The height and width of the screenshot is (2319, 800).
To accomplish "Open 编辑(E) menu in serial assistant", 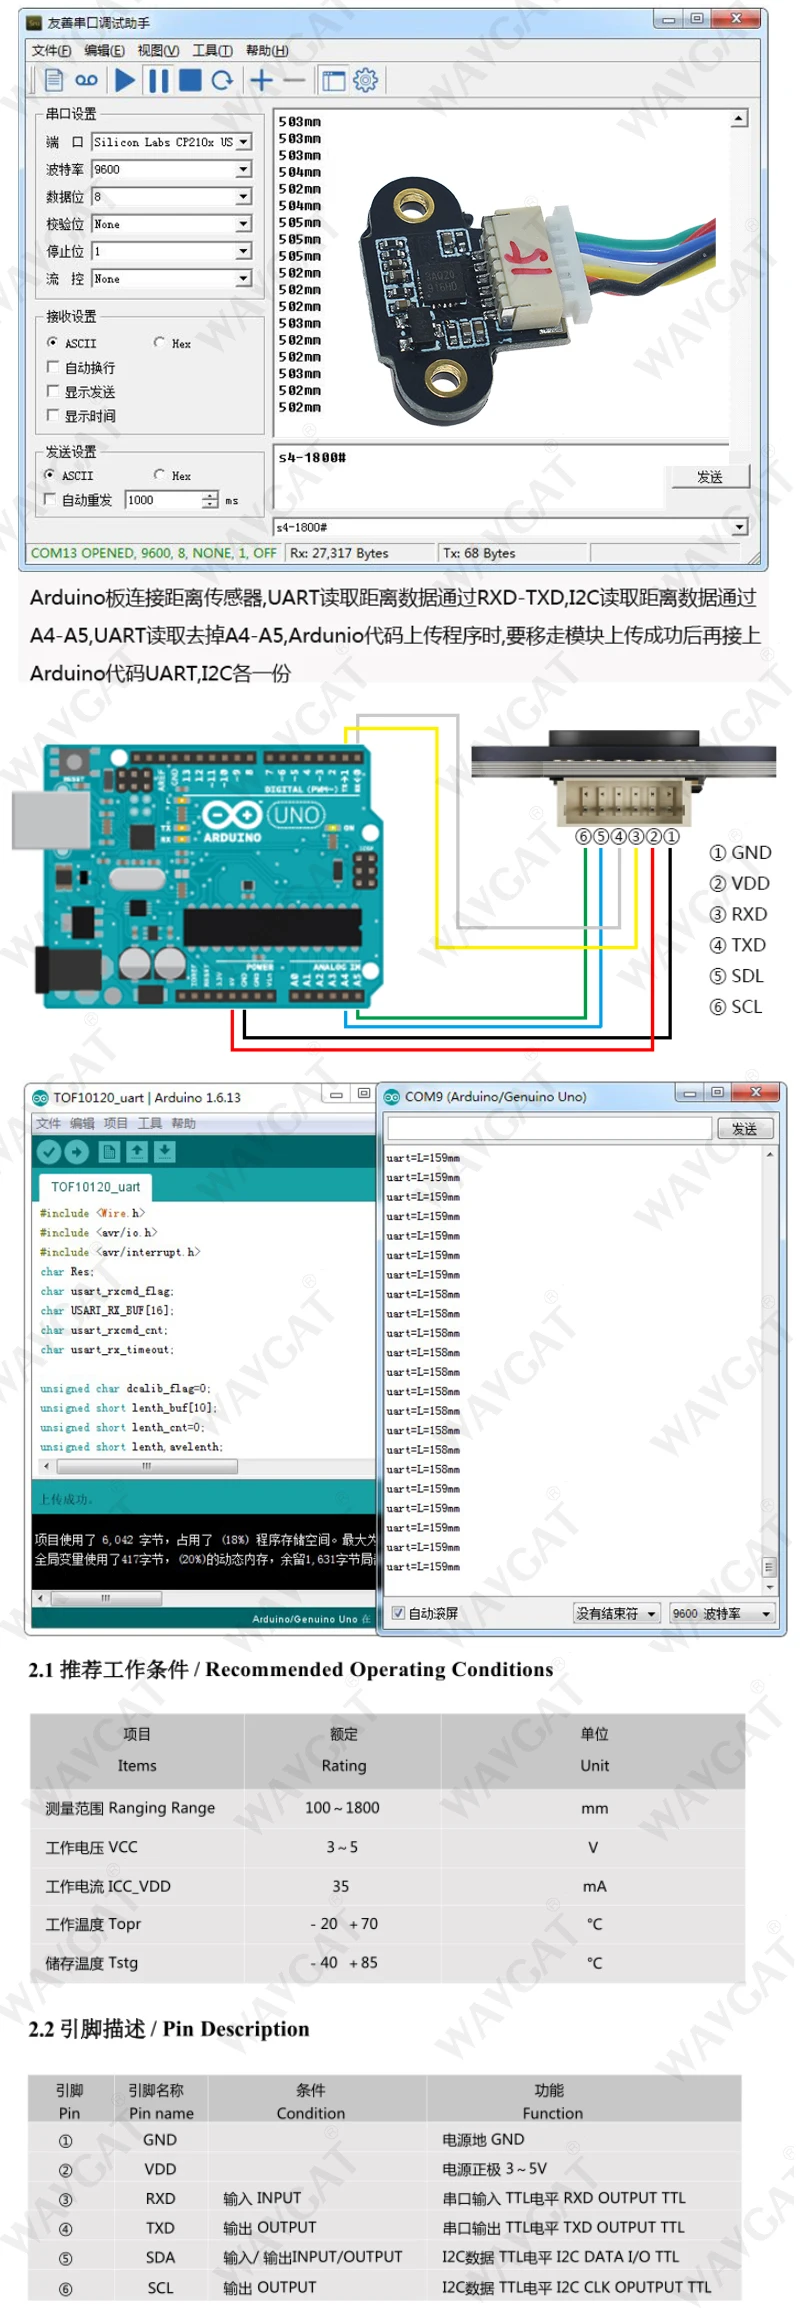I will pos(104,50).
